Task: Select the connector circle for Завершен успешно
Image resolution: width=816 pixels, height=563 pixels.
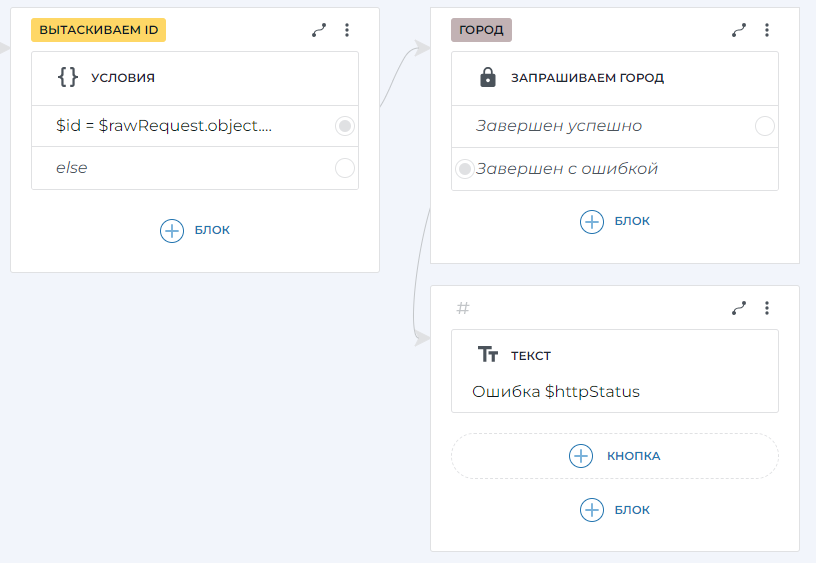Action: [765, 126]
